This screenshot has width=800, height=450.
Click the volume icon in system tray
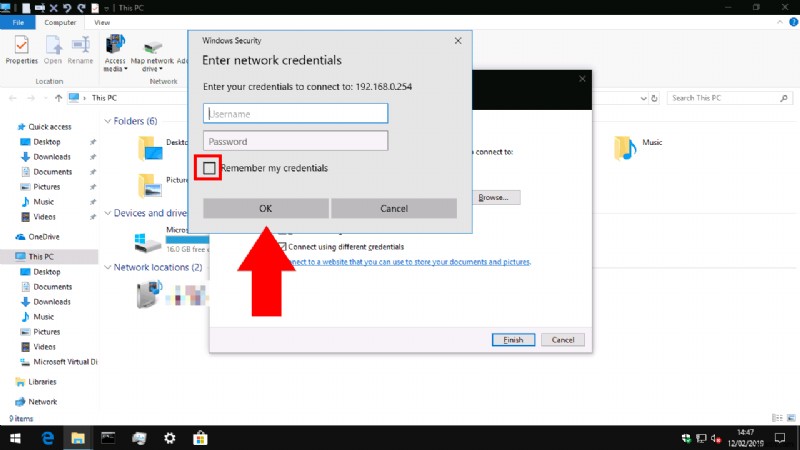coord(716,438)
